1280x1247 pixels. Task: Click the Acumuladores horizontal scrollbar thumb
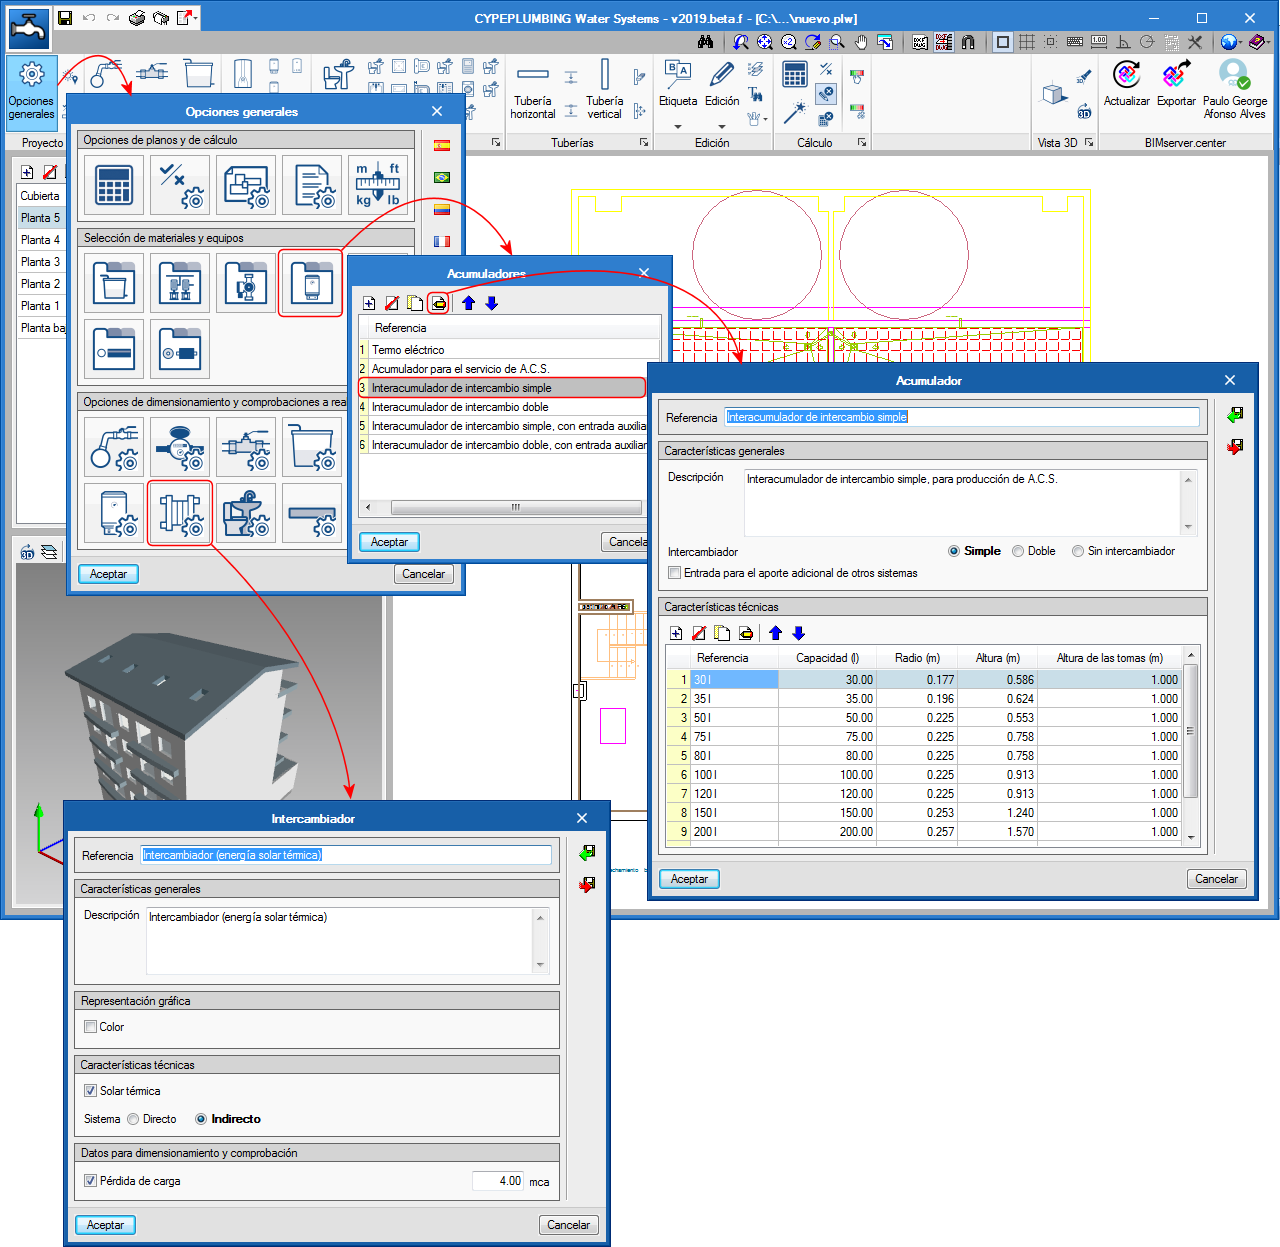516,507
